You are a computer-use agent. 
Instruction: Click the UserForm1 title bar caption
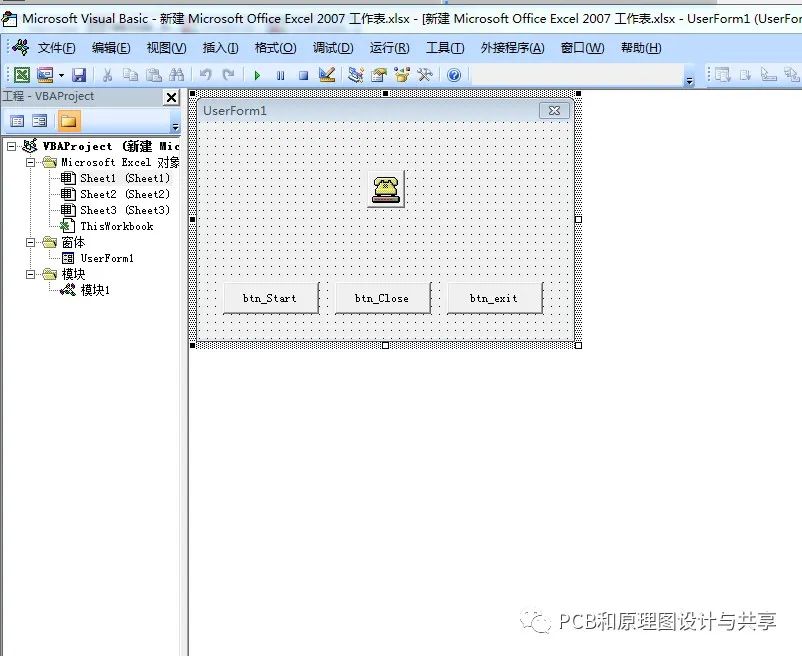tap(235, 111)
